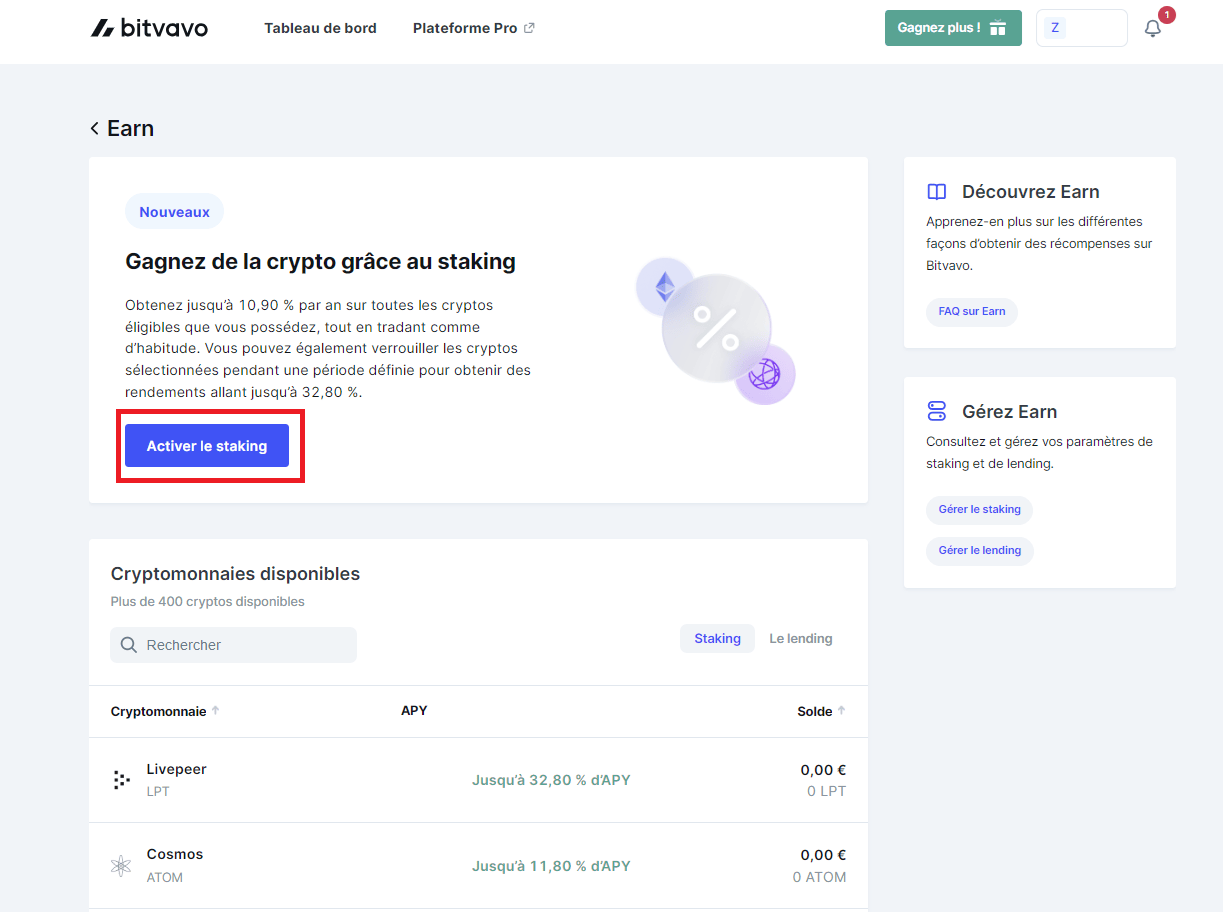Click the Gérez Earn panel icon
The width and height of the screenshot is (1223, 912).
click(x=936, y=411)
